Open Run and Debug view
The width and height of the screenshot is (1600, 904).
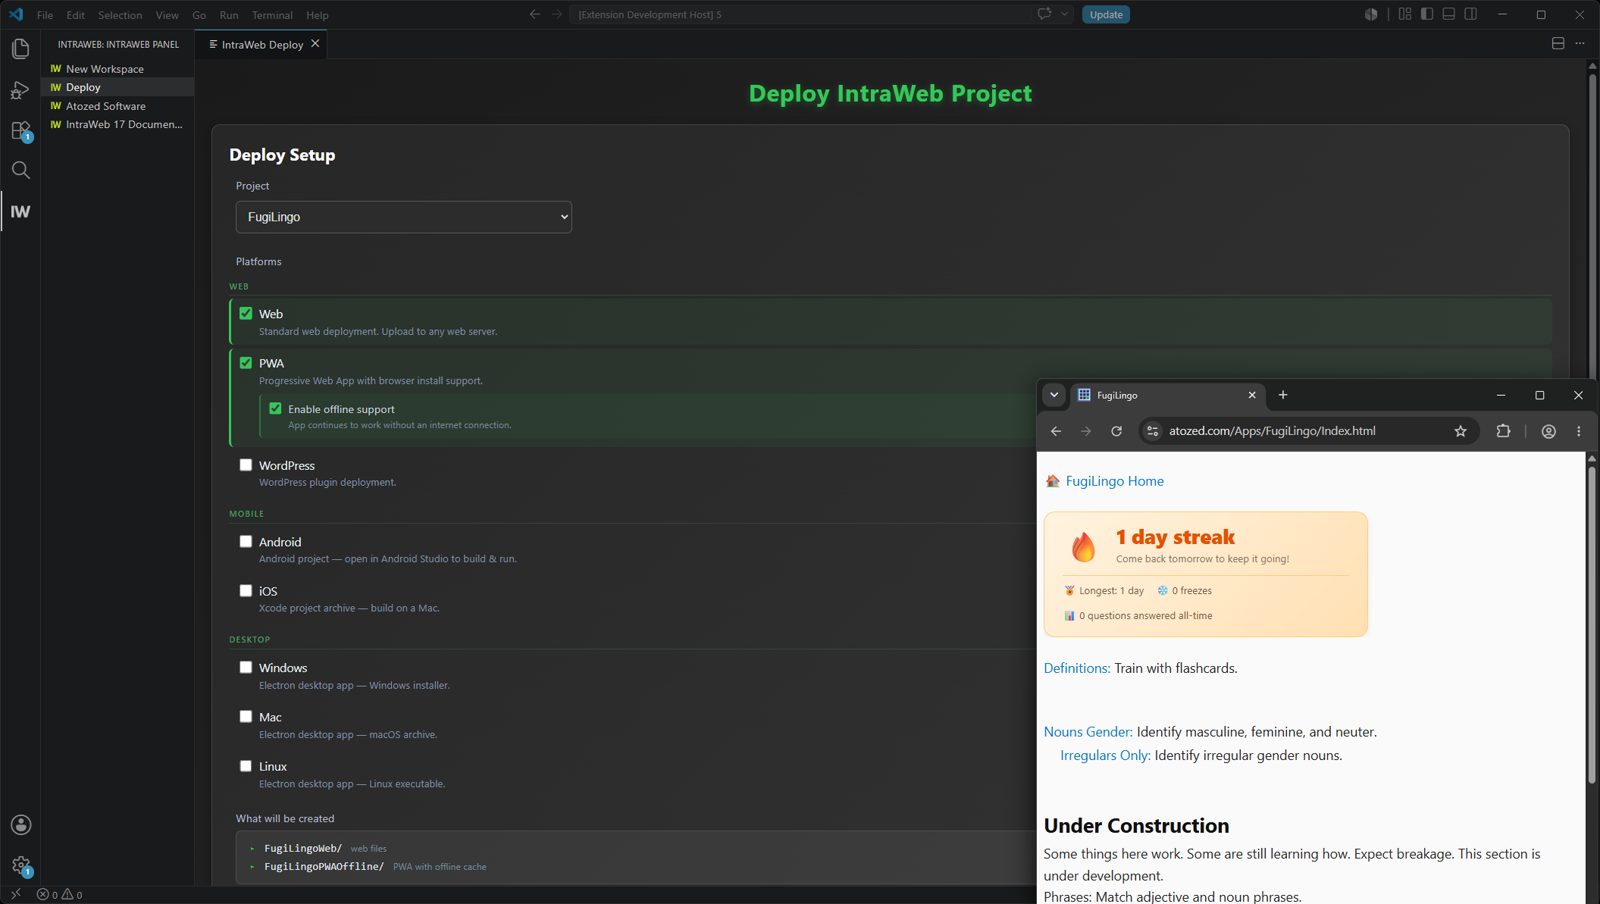20,90
